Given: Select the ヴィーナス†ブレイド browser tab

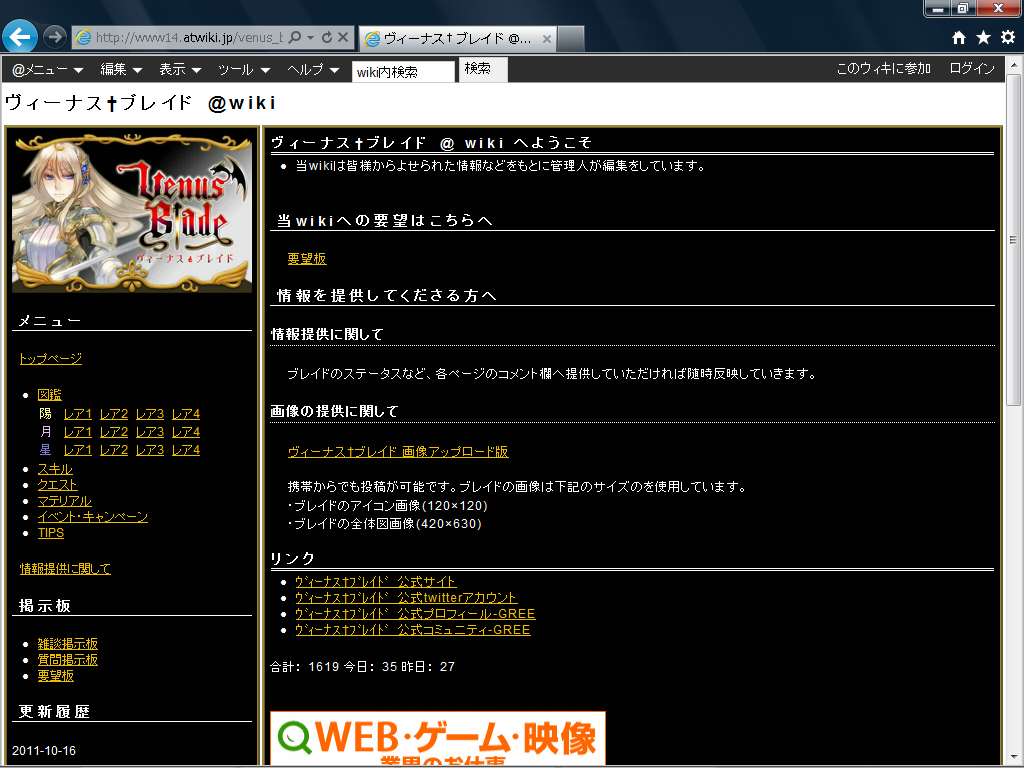Looking at the screenshot, I should 457,39.
